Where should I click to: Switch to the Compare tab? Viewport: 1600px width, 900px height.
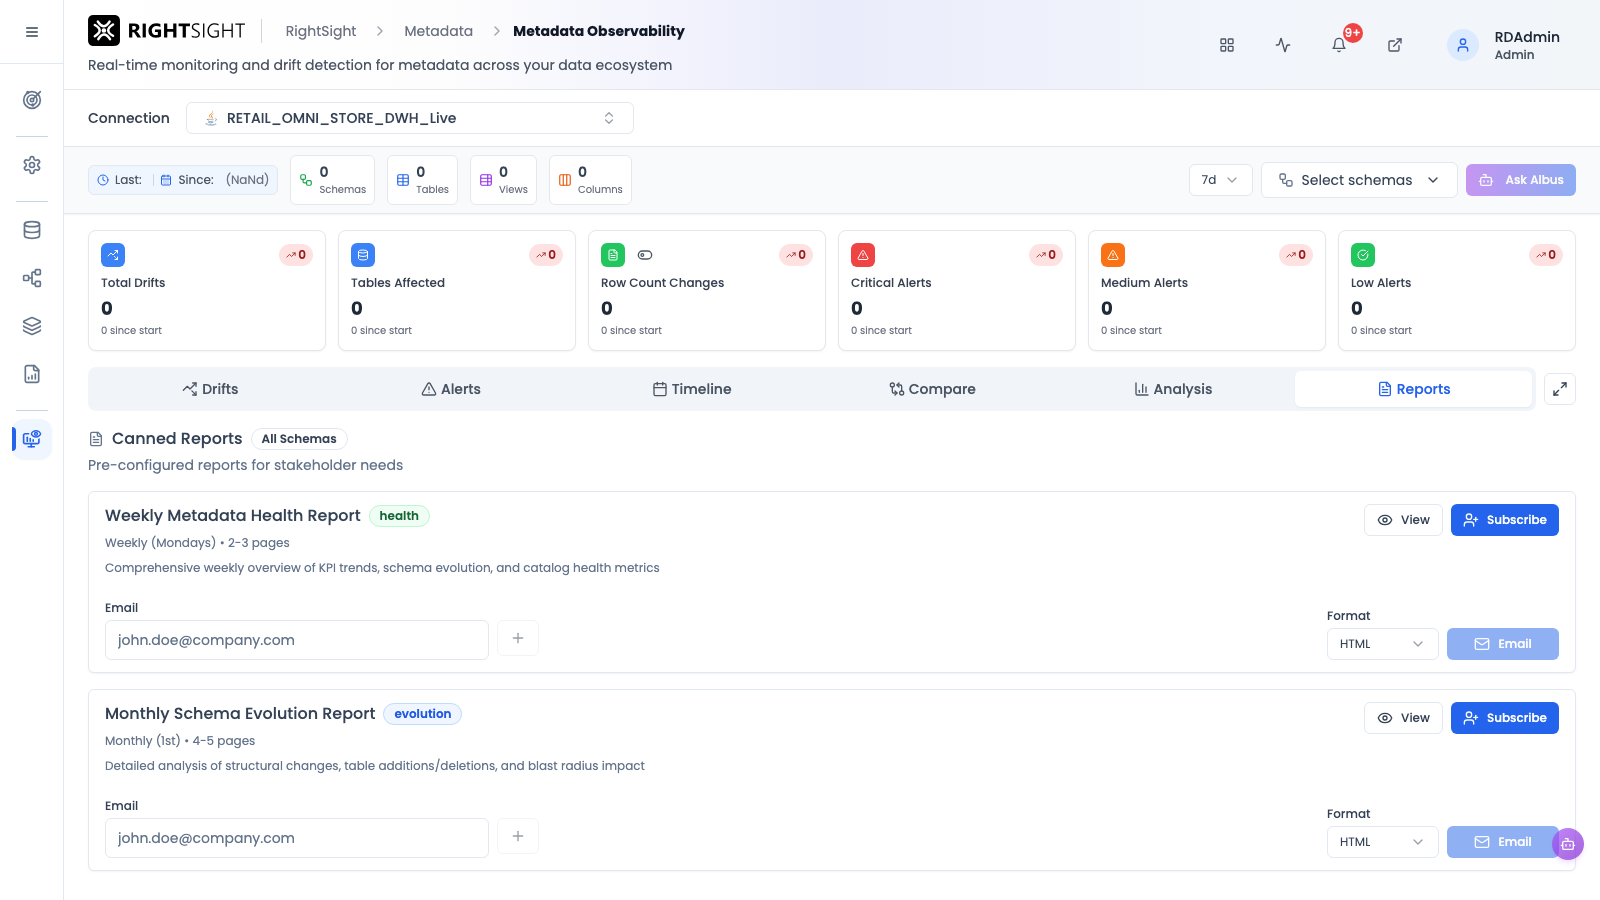click(932, 389)
